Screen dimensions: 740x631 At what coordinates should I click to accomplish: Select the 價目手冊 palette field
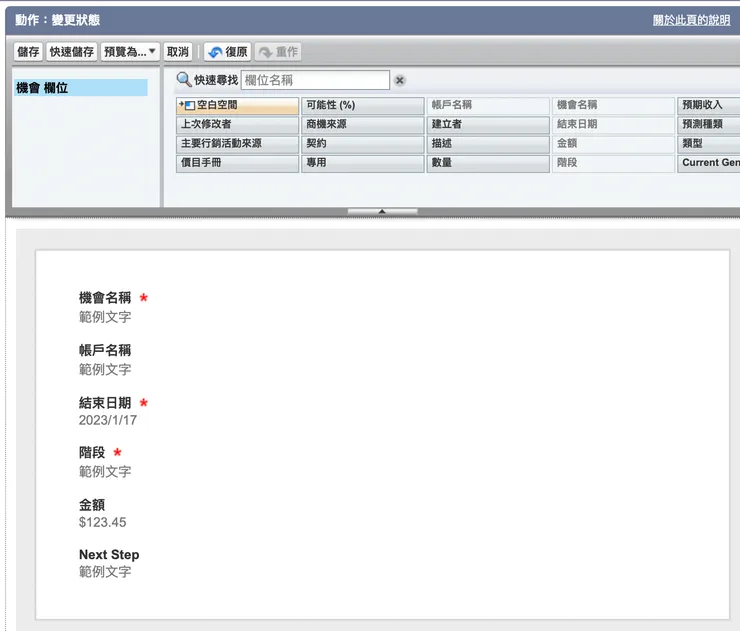(x=237, y=163)
